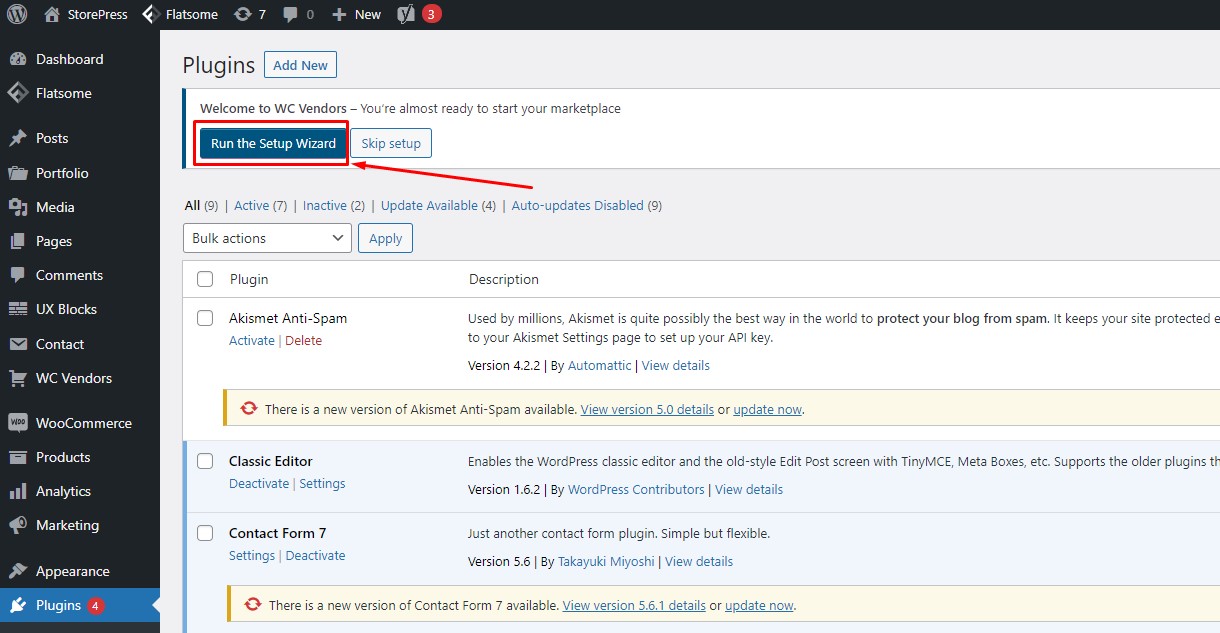Click the Yoast SEO icon with 3 notifications
The width and height of the screenshot is (1220, 633).
pos(407,14)
